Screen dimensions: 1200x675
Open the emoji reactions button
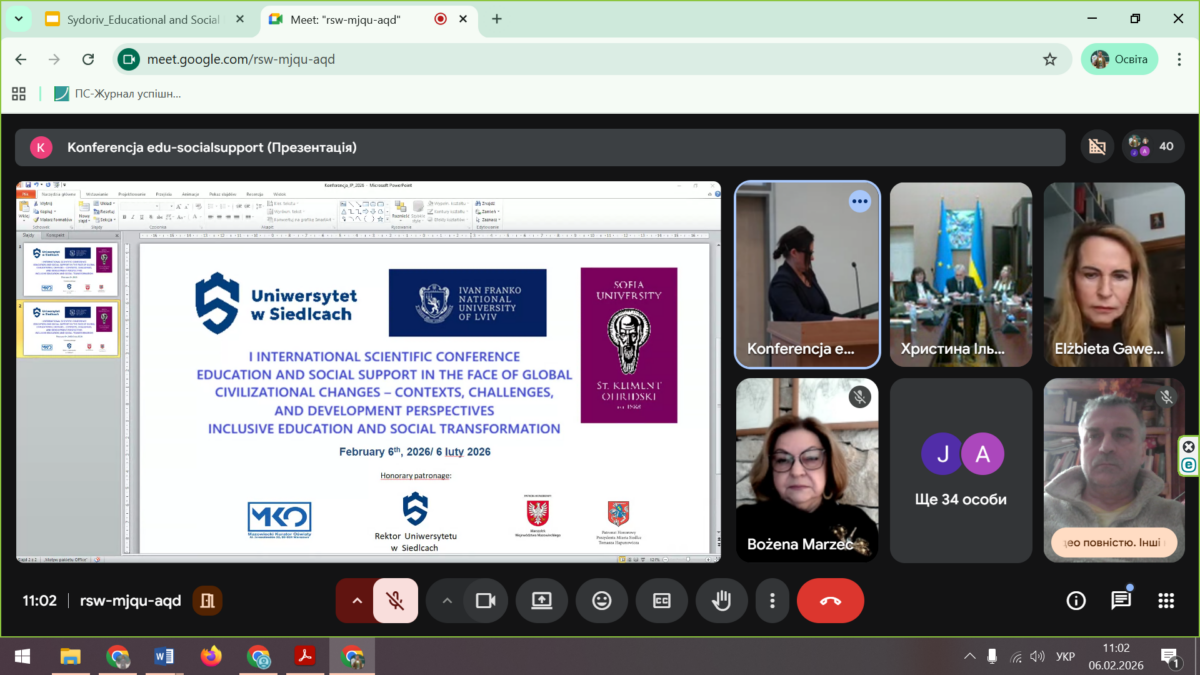coord(602,601)
